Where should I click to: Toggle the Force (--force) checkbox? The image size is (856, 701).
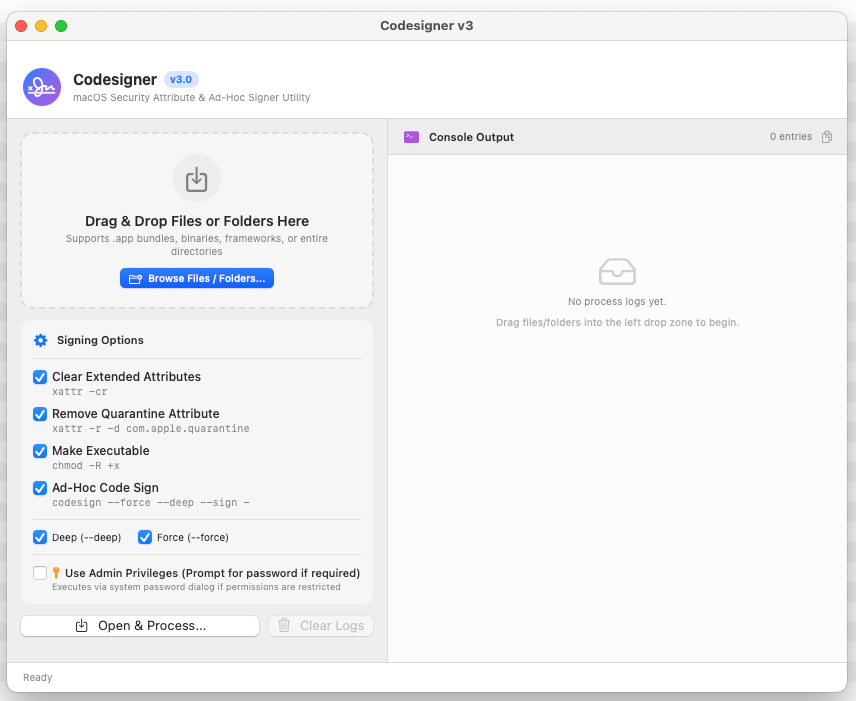point(145,537)
